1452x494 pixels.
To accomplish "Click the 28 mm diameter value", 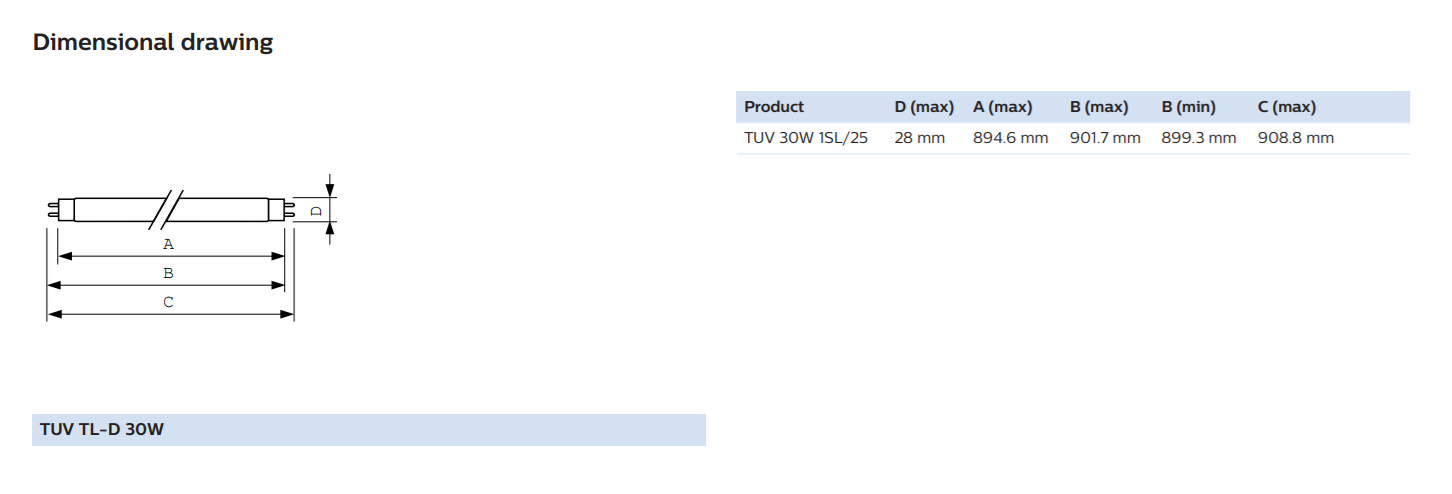I will point(919,138).
